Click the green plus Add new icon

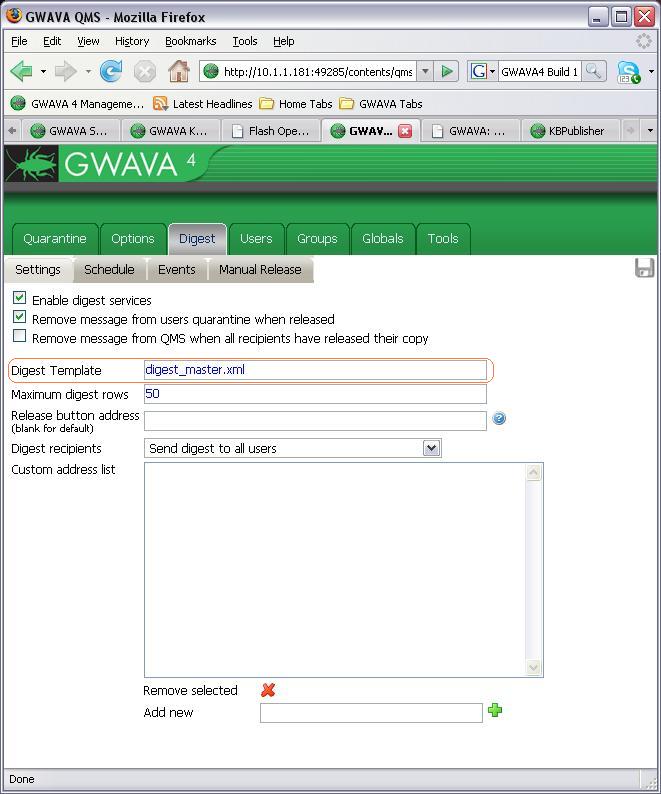tap(495, 710)
